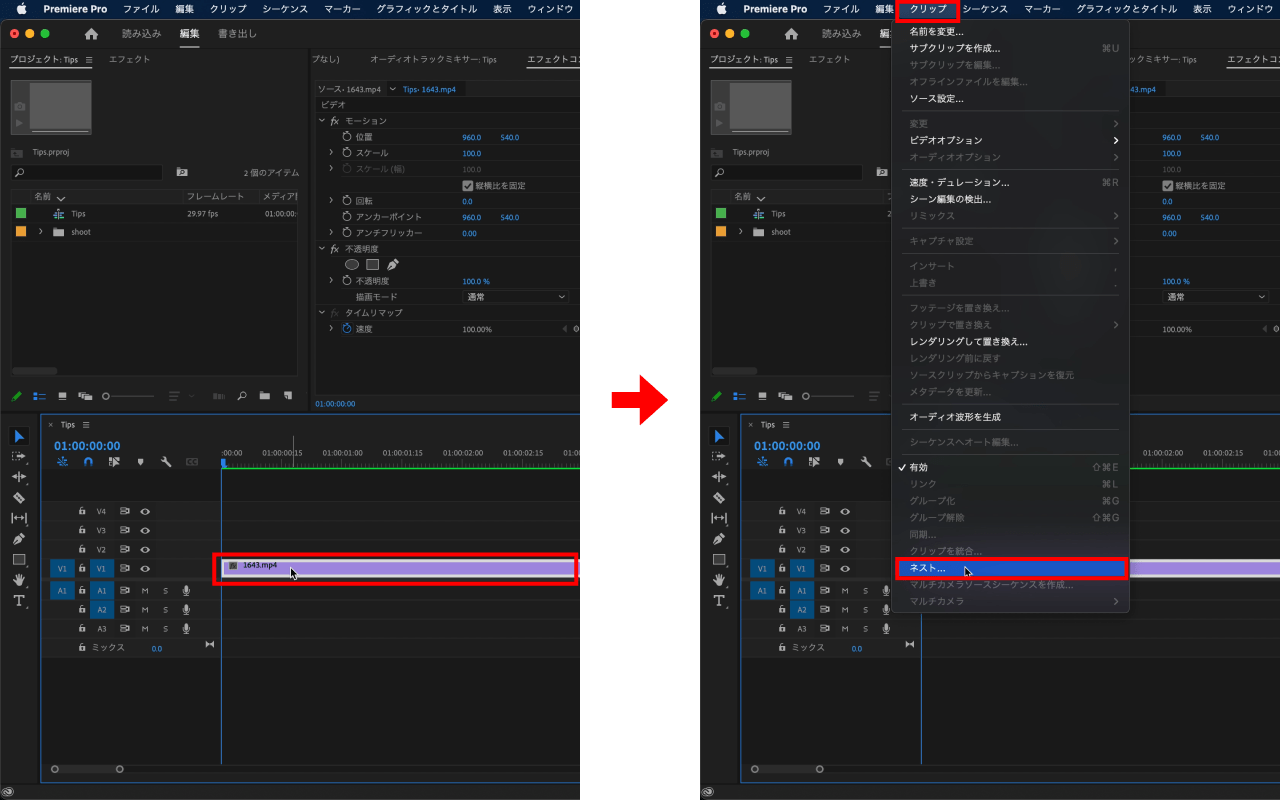This screenshot has width=1280, height=800.
Task: Open Find magnifier at left project panel bottom
Action: (x=242, y=396)
